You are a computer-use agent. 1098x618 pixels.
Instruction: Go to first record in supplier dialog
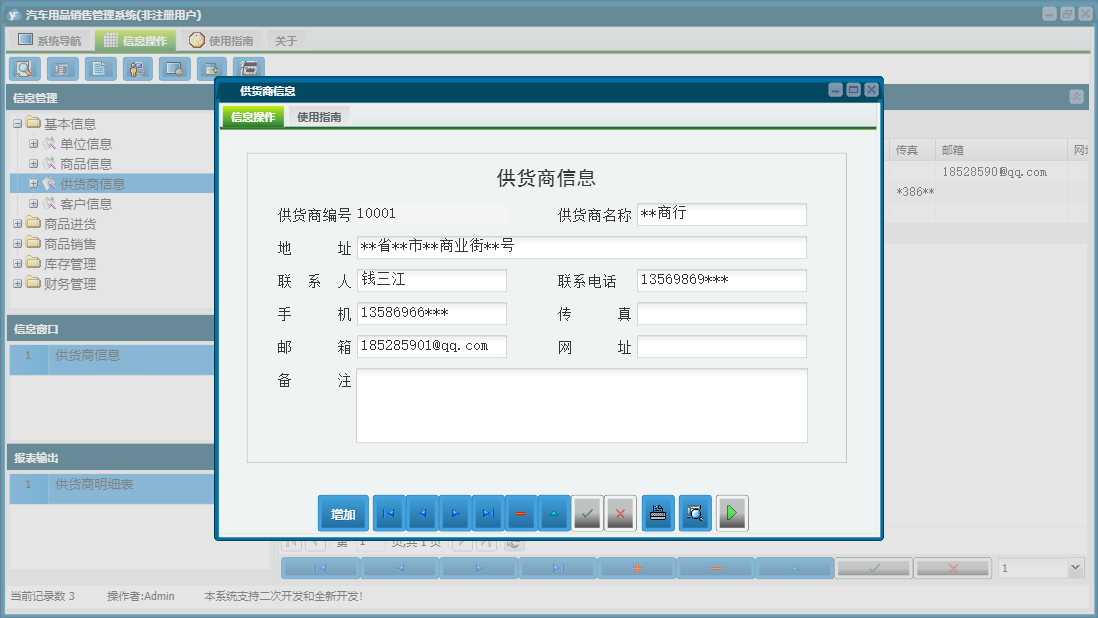(389, 513)
